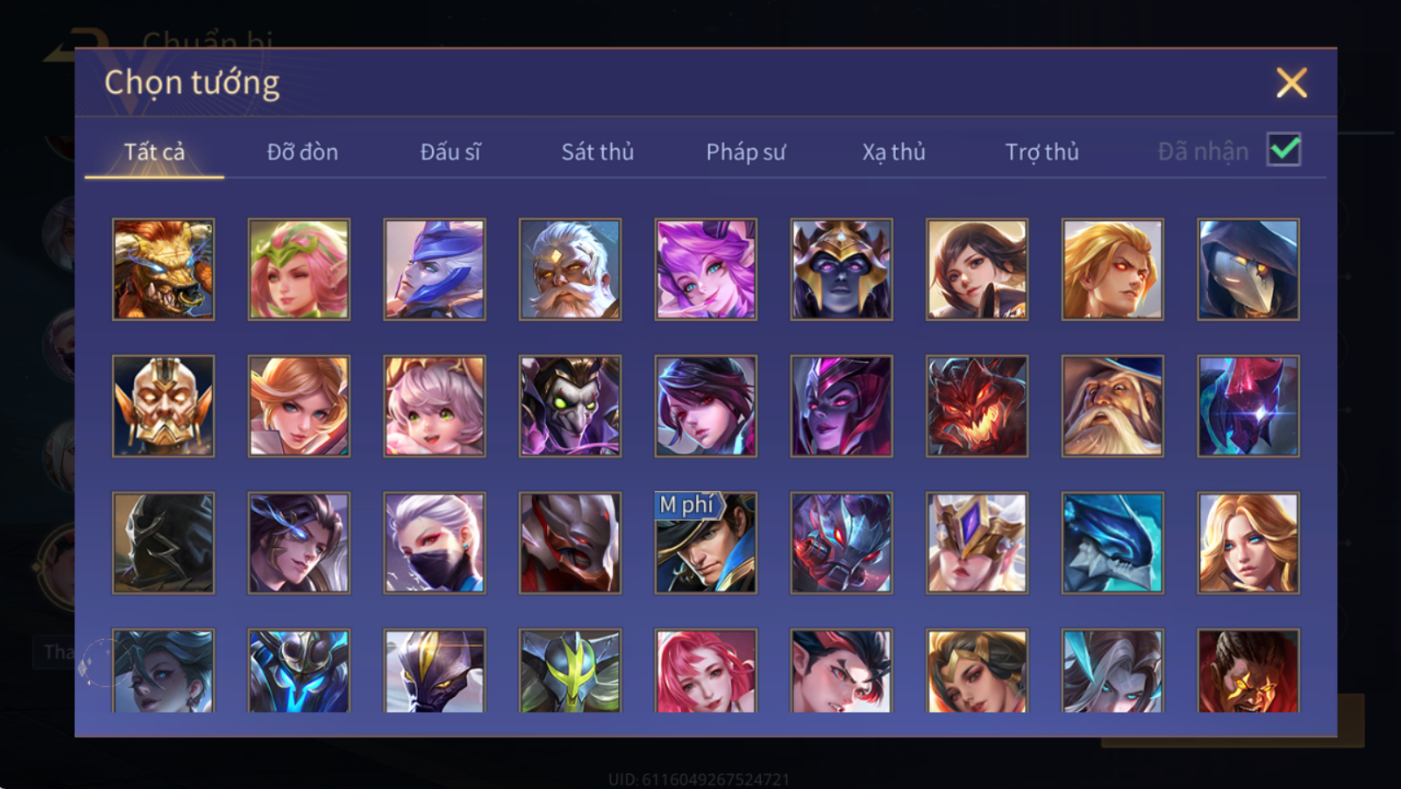Select the golden-masked pointy-eared hero

163,407
